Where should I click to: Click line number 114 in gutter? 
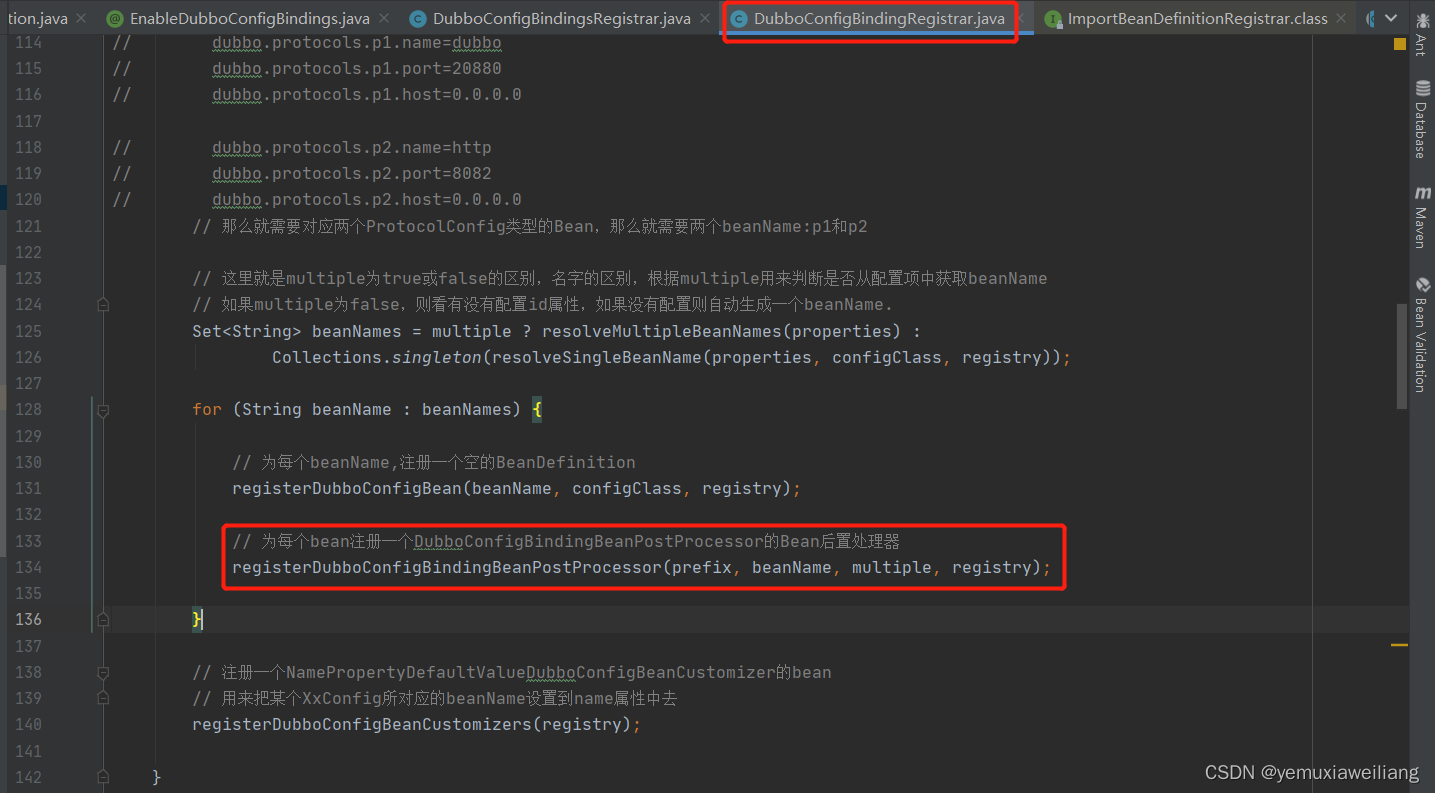(28, 42)
